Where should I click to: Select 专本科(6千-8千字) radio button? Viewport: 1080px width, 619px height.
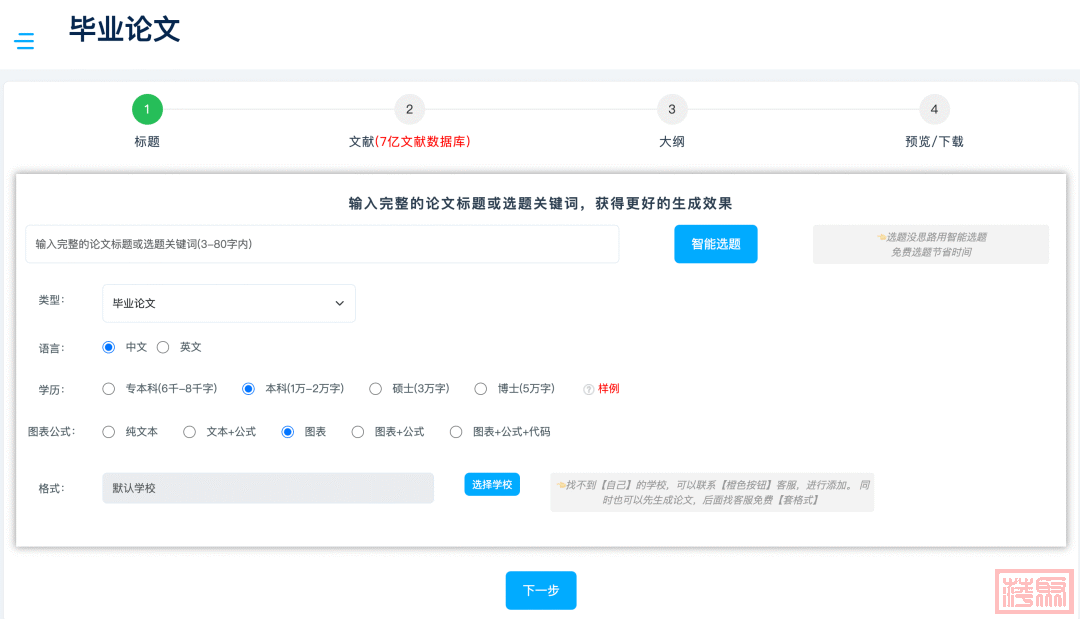click(109, 388)
